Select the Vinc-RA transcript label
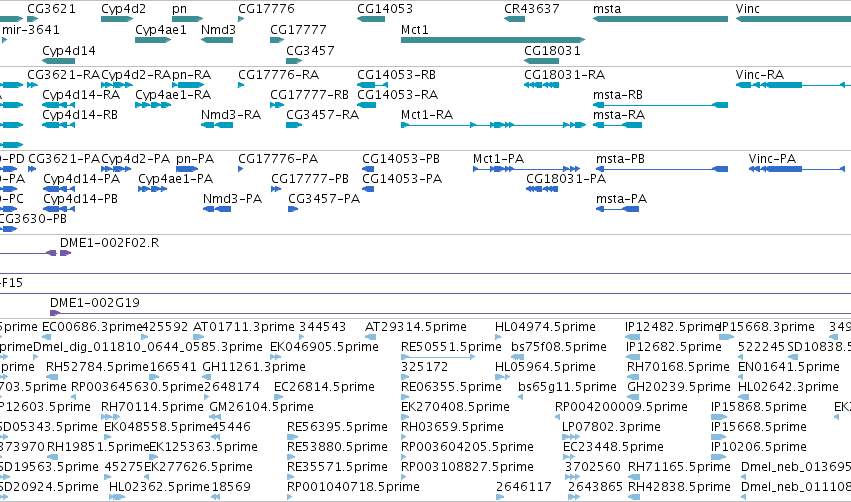 (760, 75)
